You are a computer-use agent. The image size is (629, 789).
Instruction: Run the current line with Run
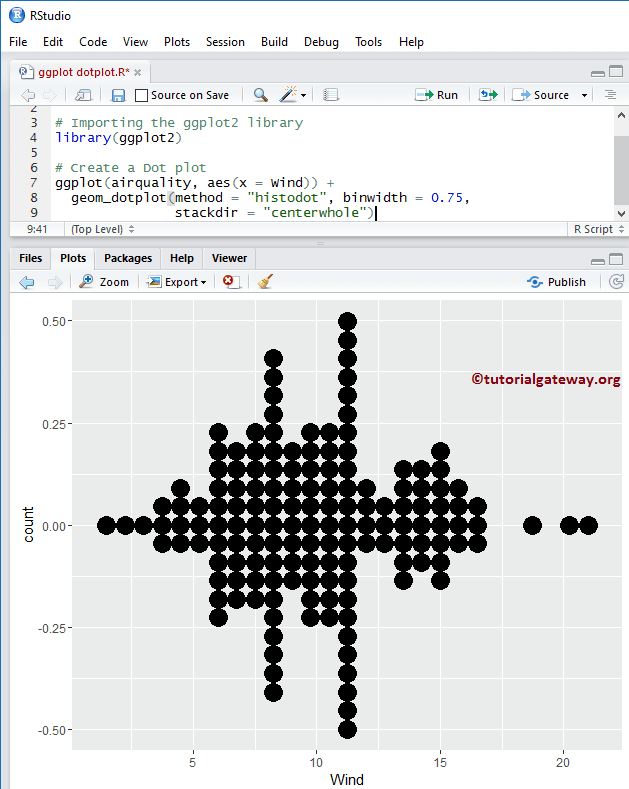click(x=436, y=95)
